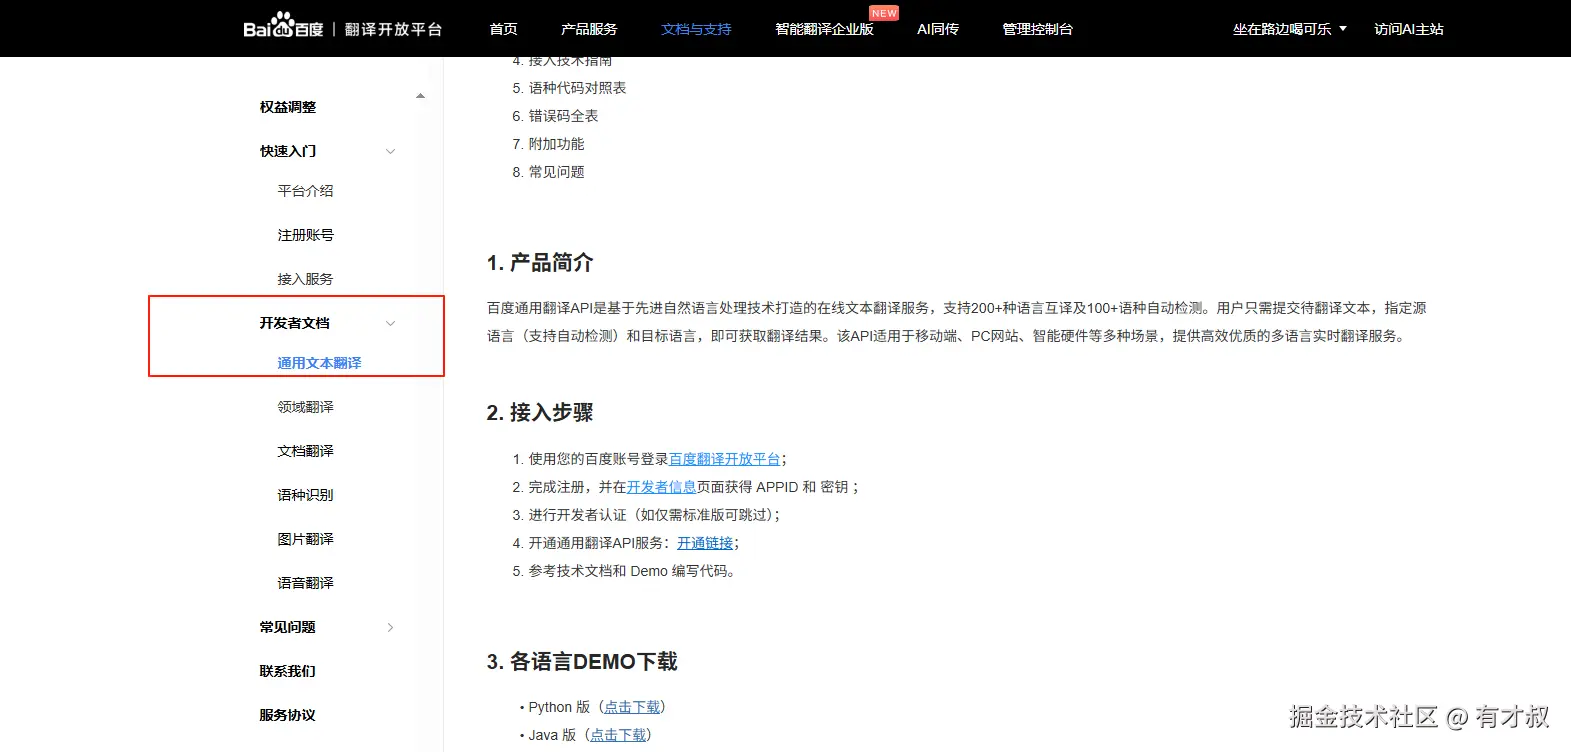The width and height of the screenshot is (1571, 752).
Task: Open 智能翻译企业版 navigation item
Action: pyautogui.click(x=824, y=29)
